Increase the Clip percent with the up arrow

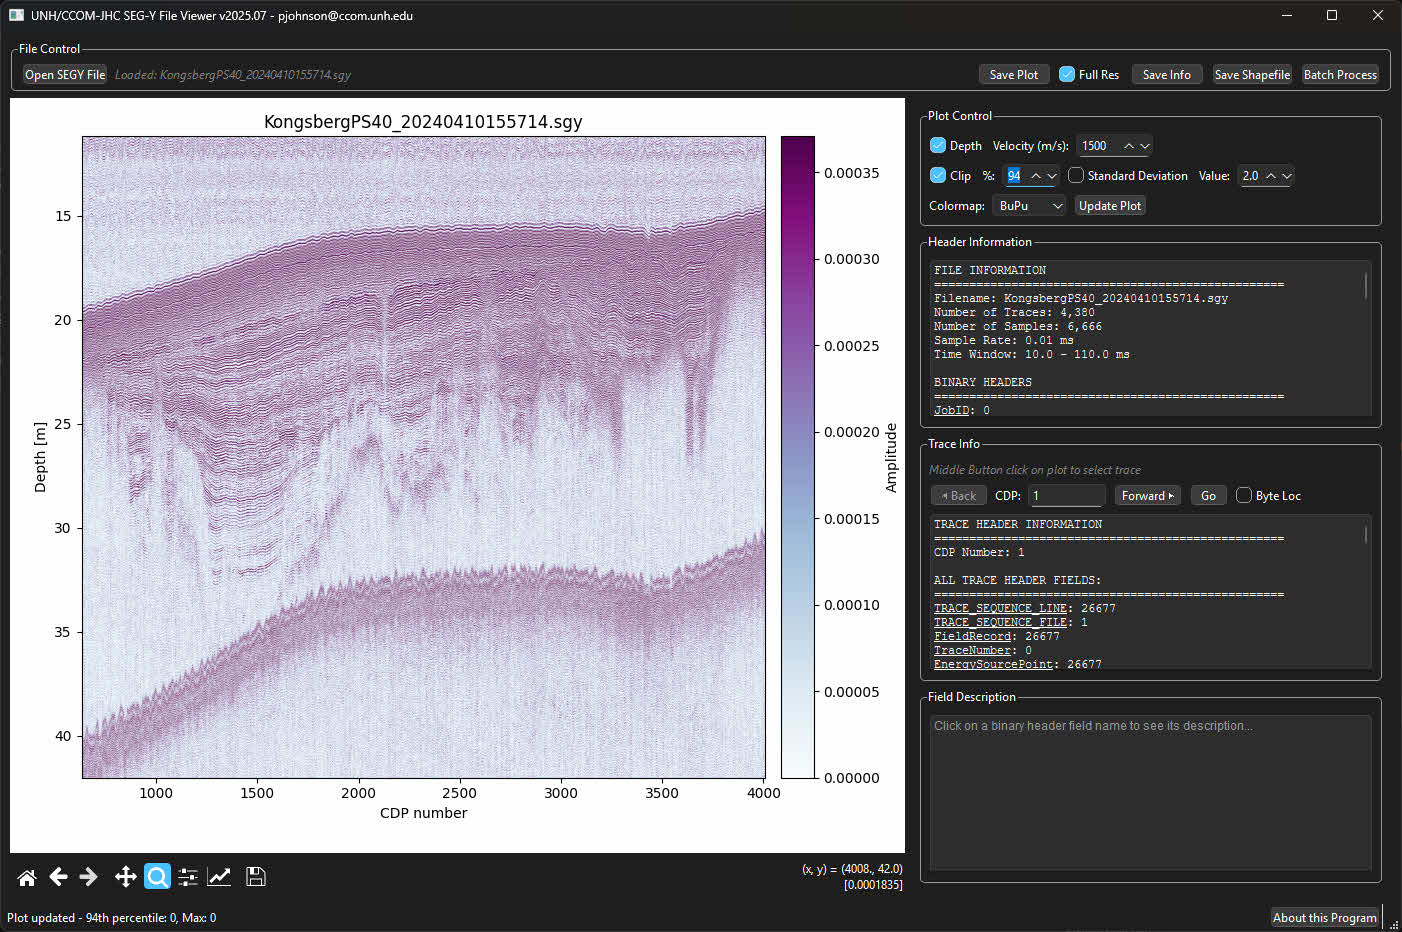[x=1036, y=176]
